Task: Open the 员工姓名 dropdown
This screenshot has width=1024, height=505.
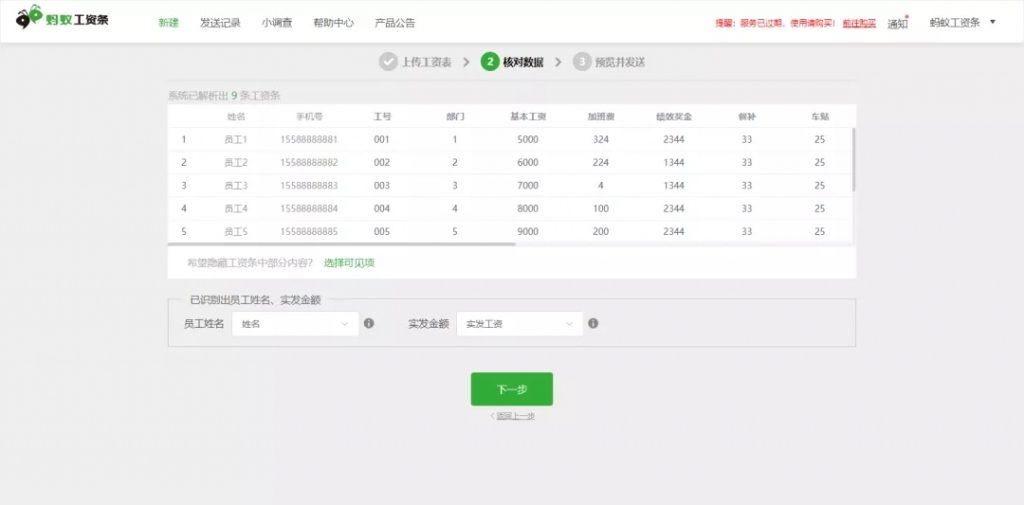Action: [x=295, y=324]
